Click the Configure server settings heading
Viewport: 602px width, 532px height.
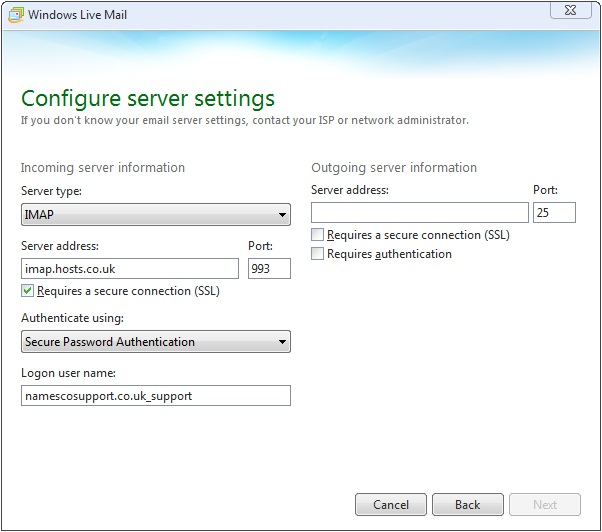[148, 99]
